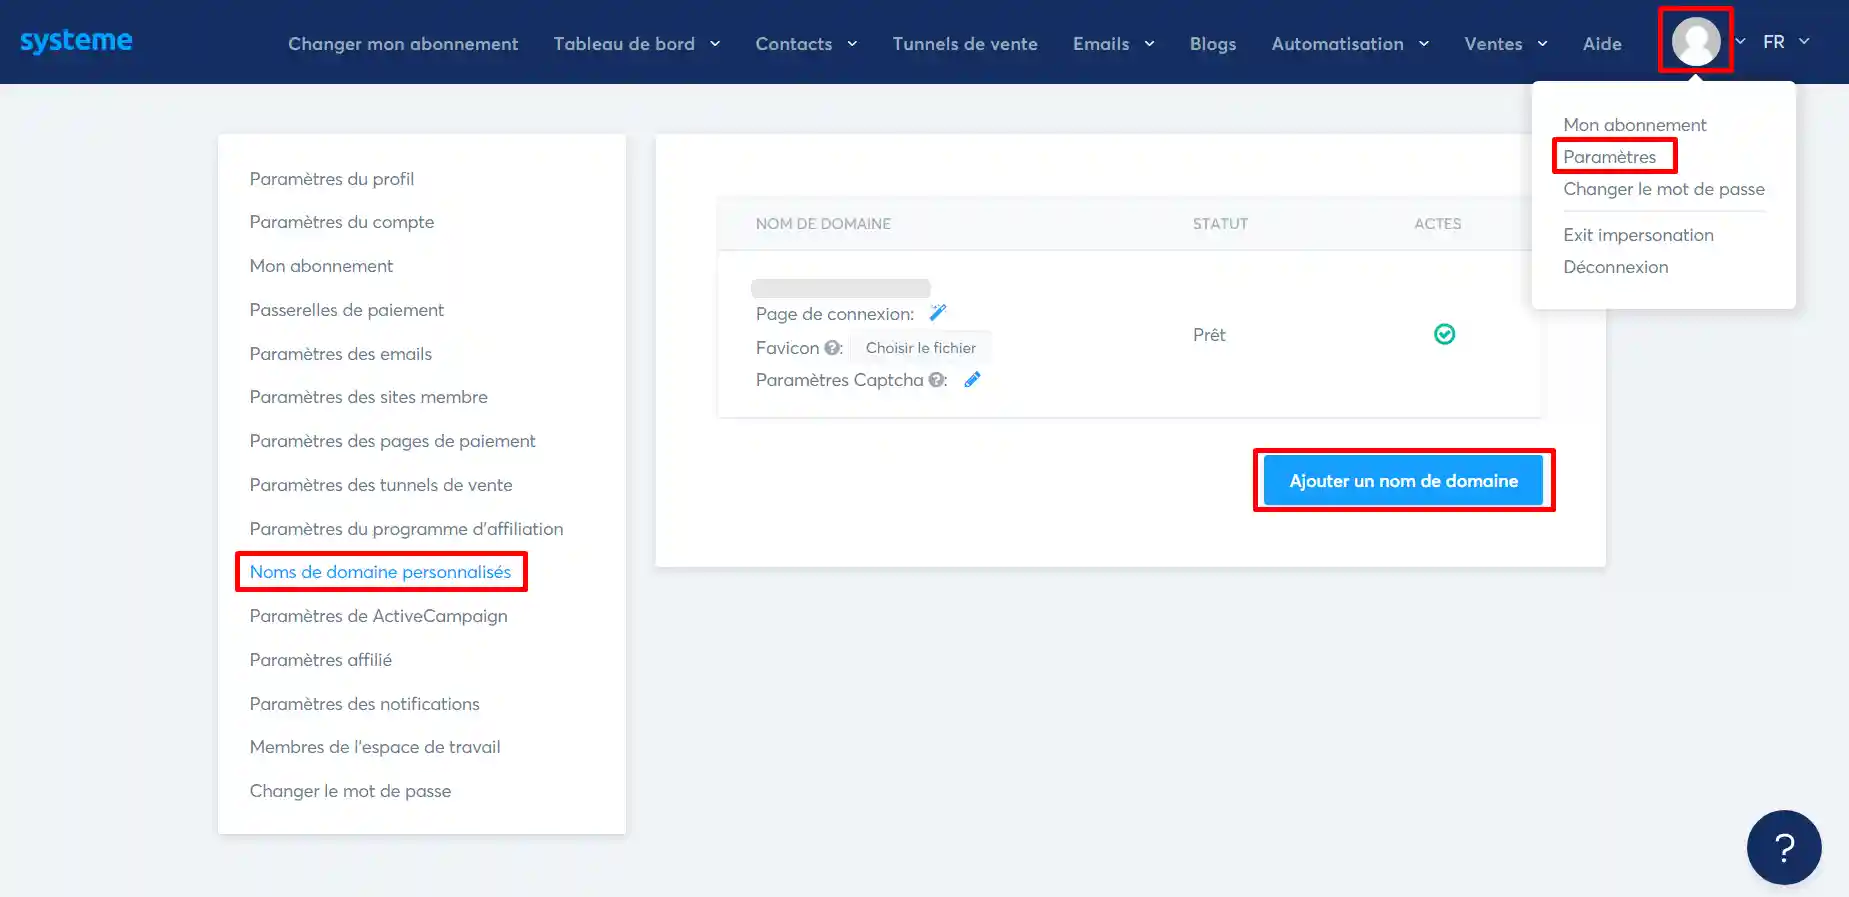Click Ajouter un nom de domaine button
Image resolution: width=1849 pixels, height=897 pixels.
(1403, 481)
